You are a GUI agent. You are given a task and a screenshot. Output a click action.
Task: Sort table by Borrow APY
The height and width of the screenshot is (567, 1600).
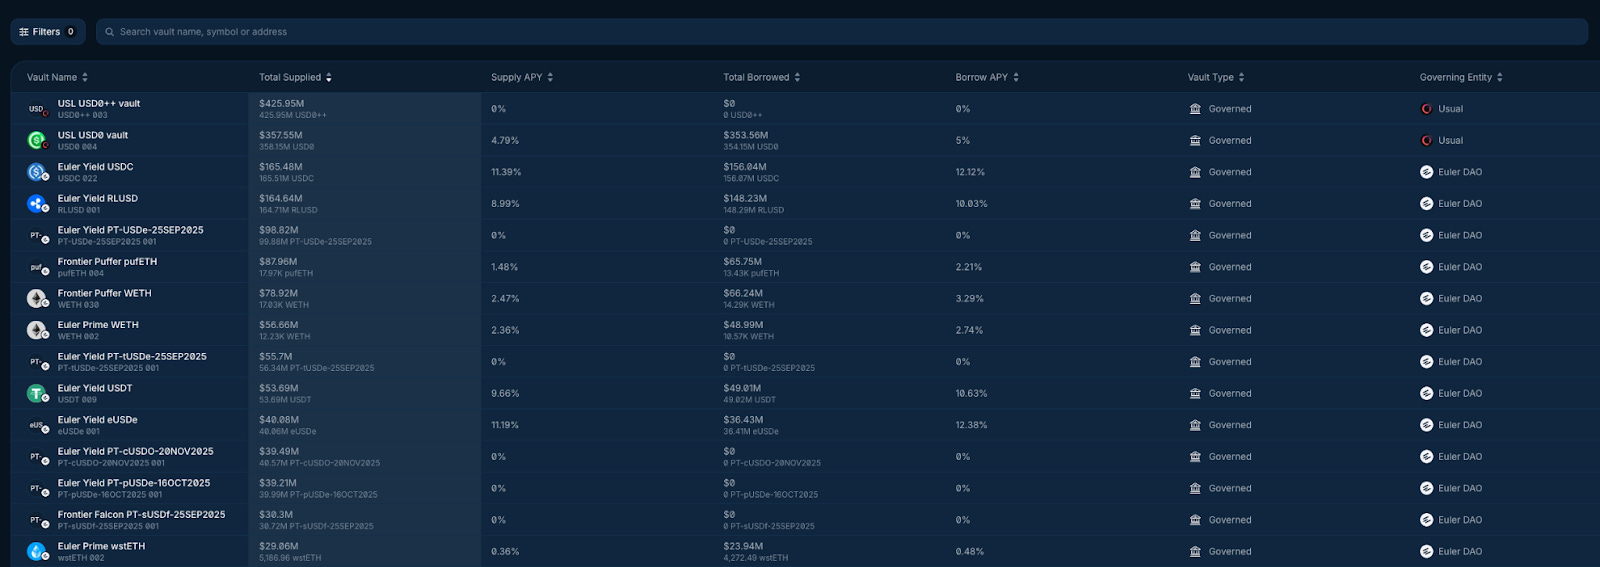click(986, 77)
